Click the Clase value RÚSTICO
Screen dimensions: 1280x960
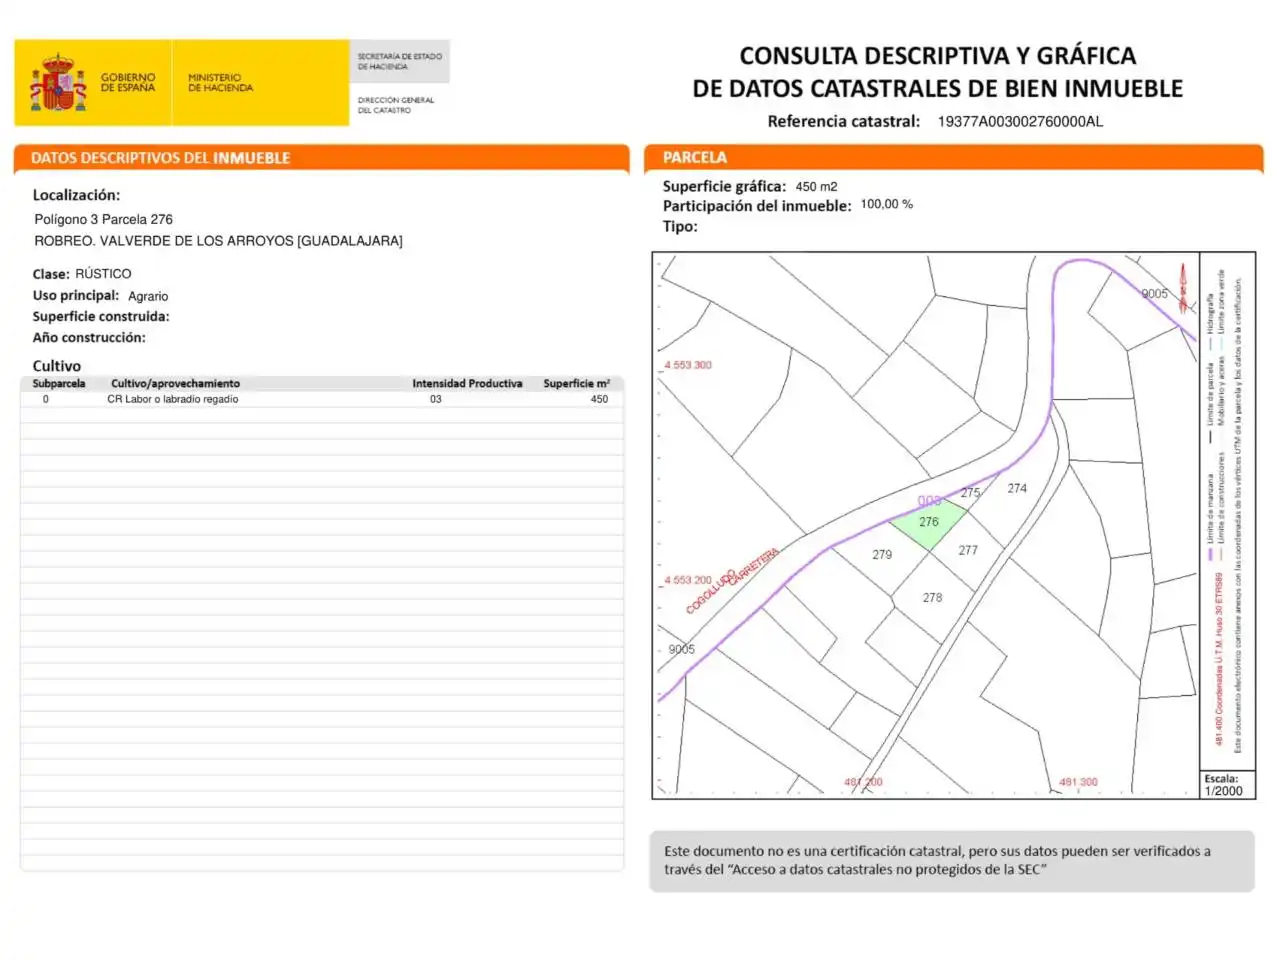(x=103, y=274)
